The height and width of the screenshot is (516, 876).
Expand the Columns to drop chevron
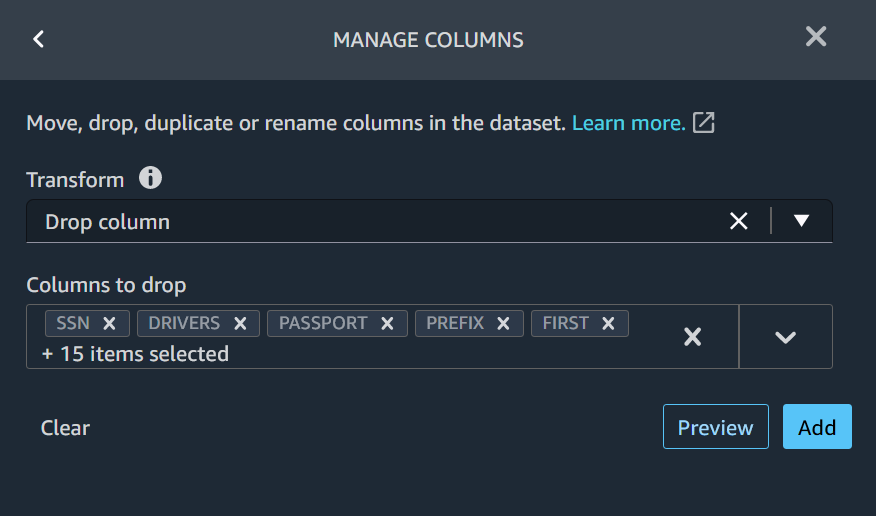pyautogui.click(x=785, y=337)
